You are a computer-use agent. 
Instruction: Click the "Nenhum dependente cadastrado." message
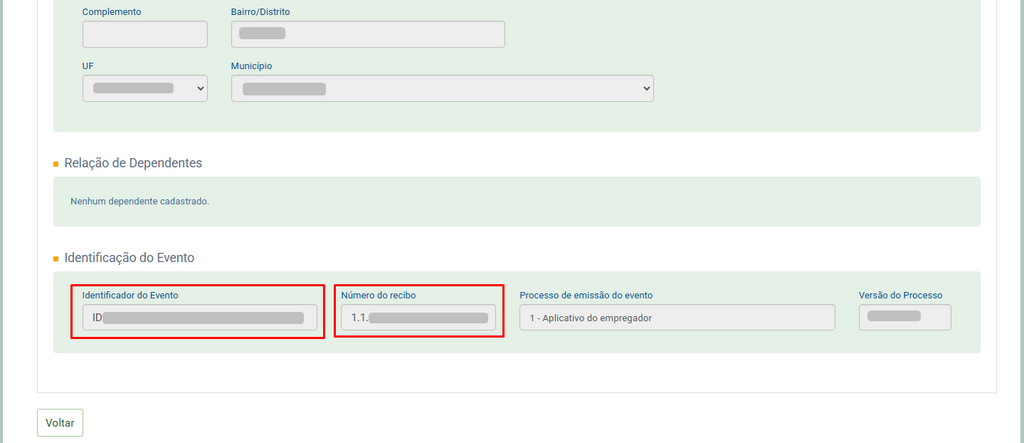(140, 201)
